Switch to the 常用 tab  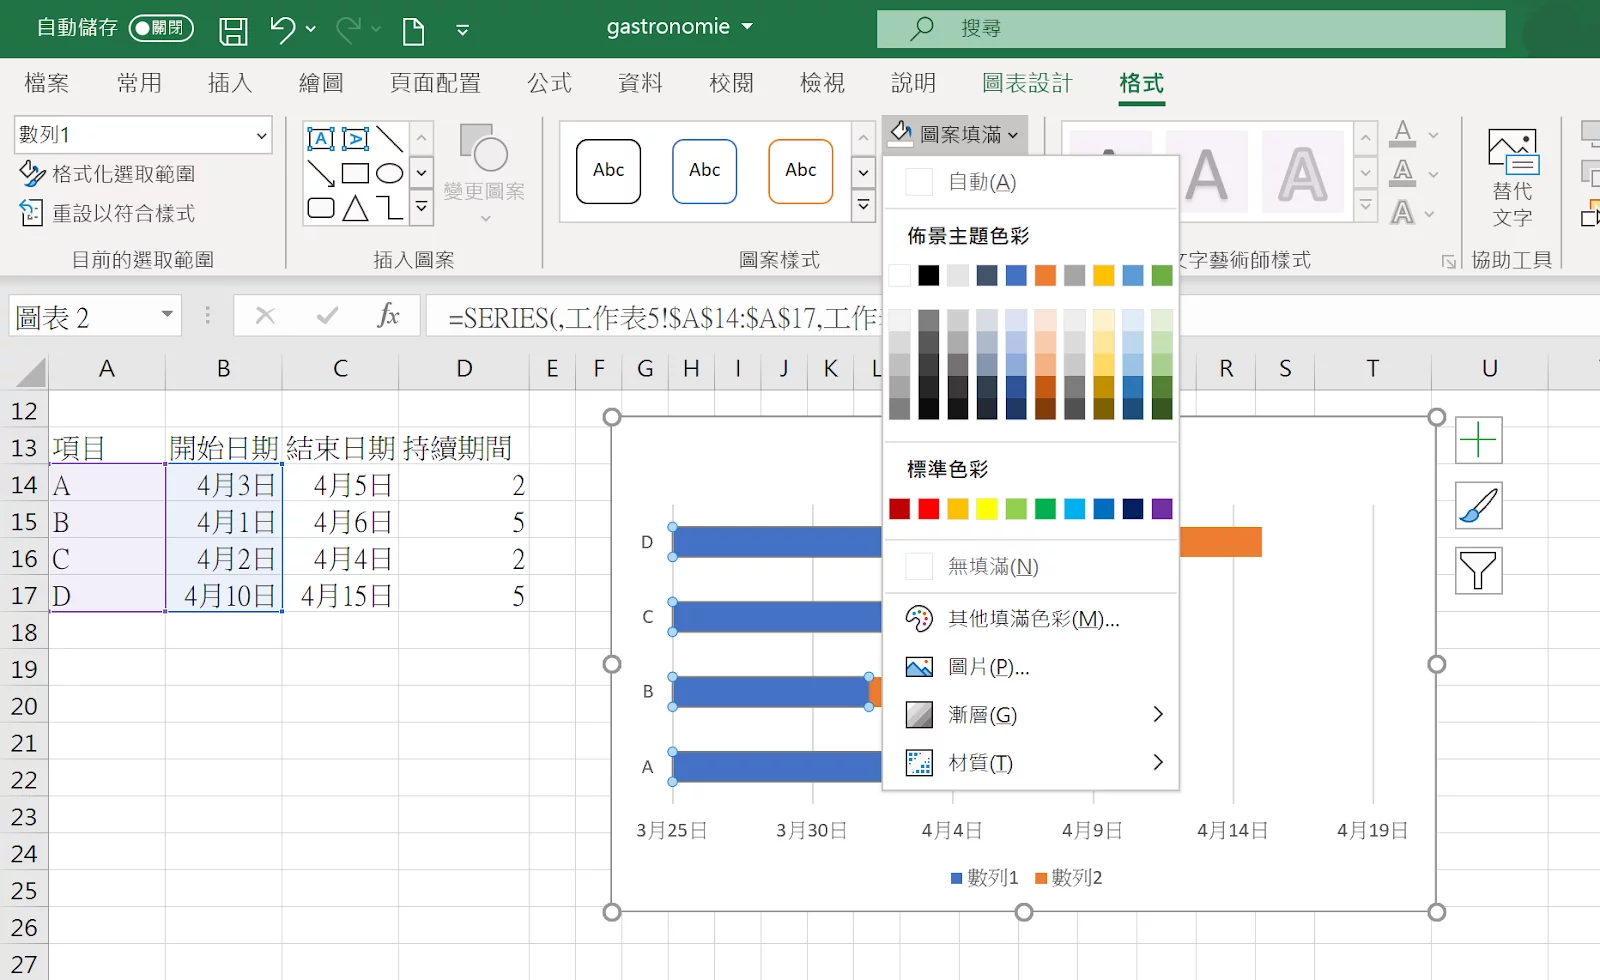point(139,83)
